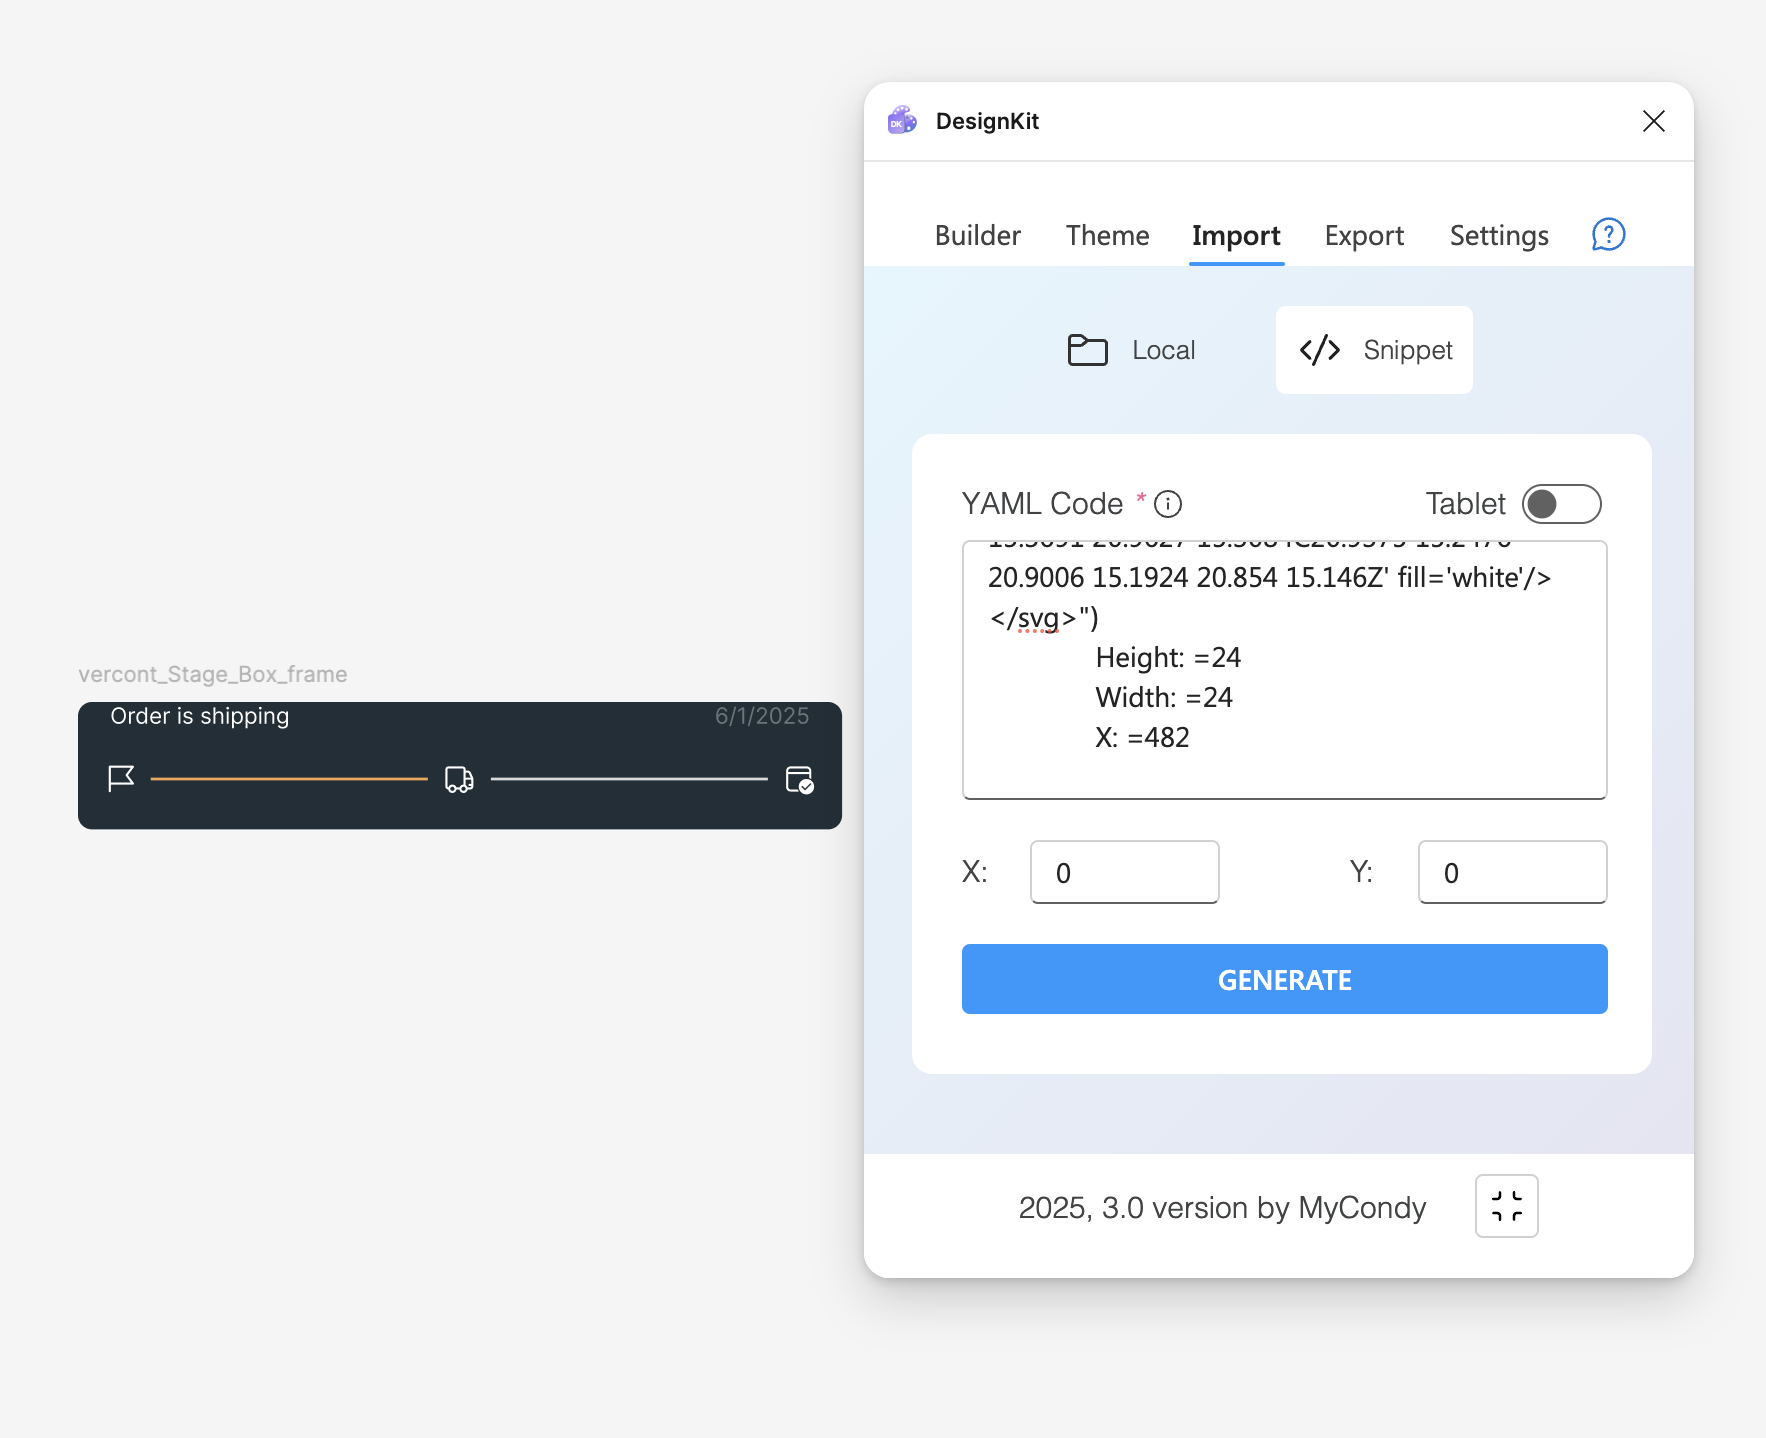
Task: Click the 'YAML Code' label
Action: point(1042,504)
